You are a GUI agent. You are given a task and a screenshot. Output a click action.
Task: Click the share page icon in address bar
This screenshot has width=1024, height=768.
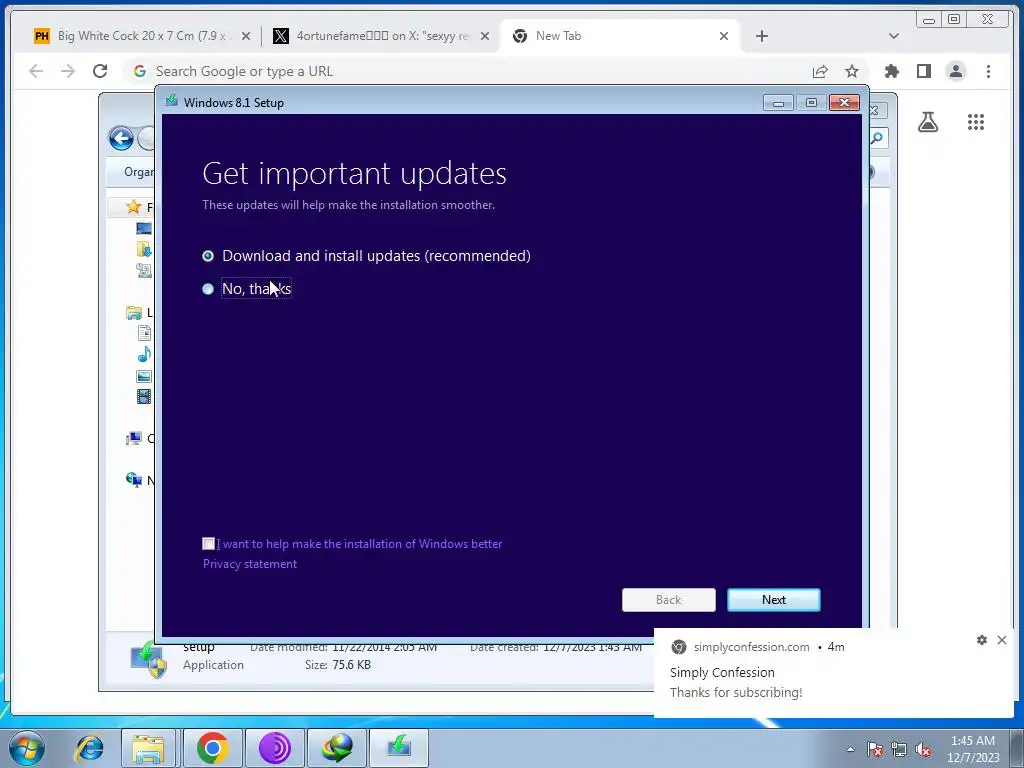[x=820, y=71]
